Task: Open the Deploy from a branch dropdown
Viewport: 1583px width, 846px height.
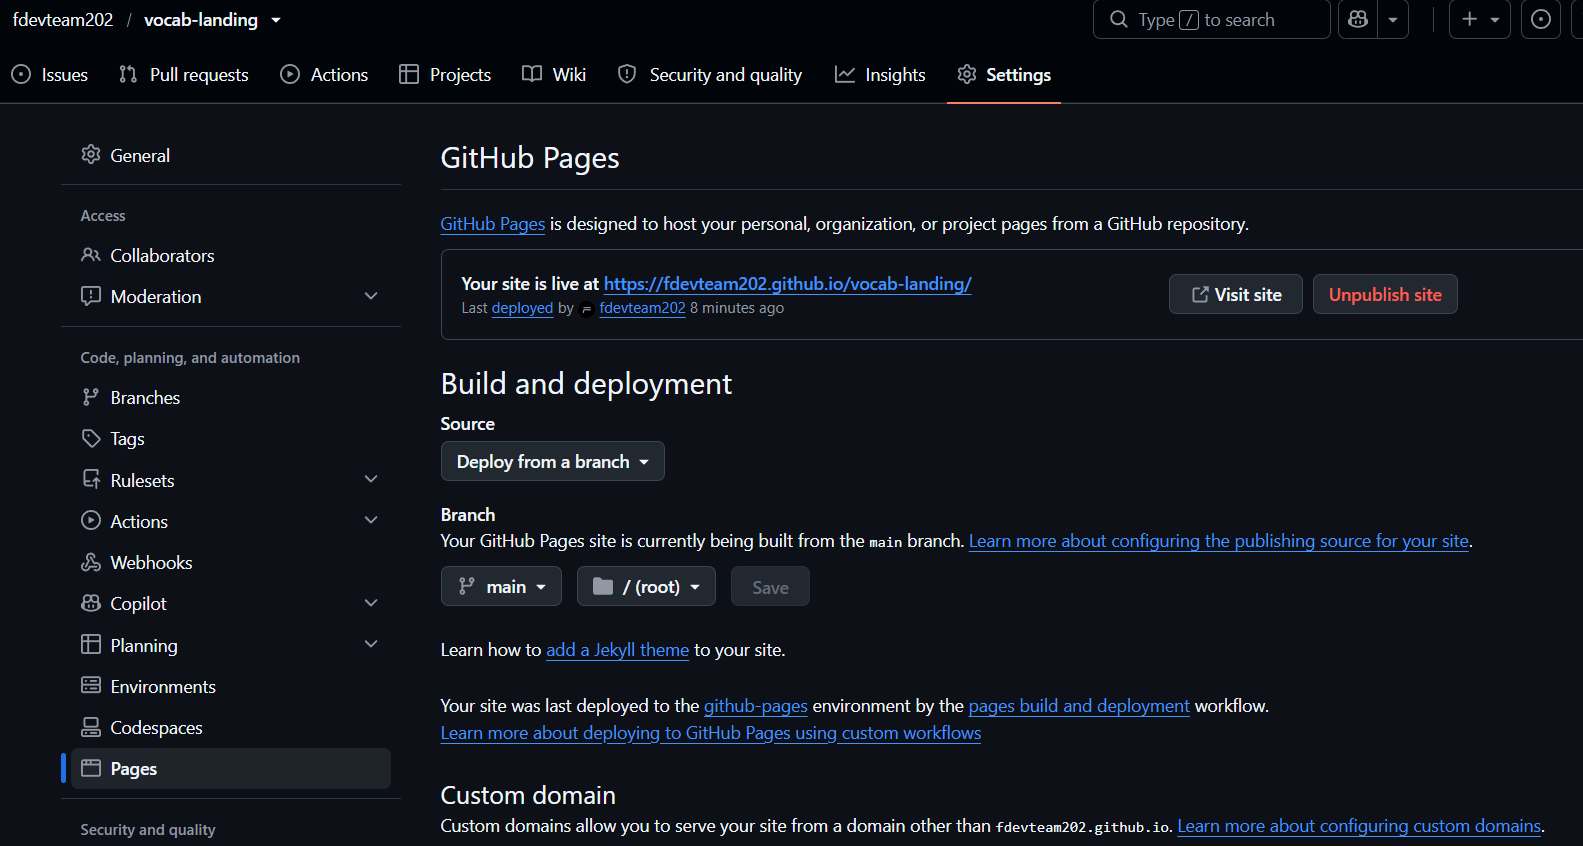Action: 553,461
